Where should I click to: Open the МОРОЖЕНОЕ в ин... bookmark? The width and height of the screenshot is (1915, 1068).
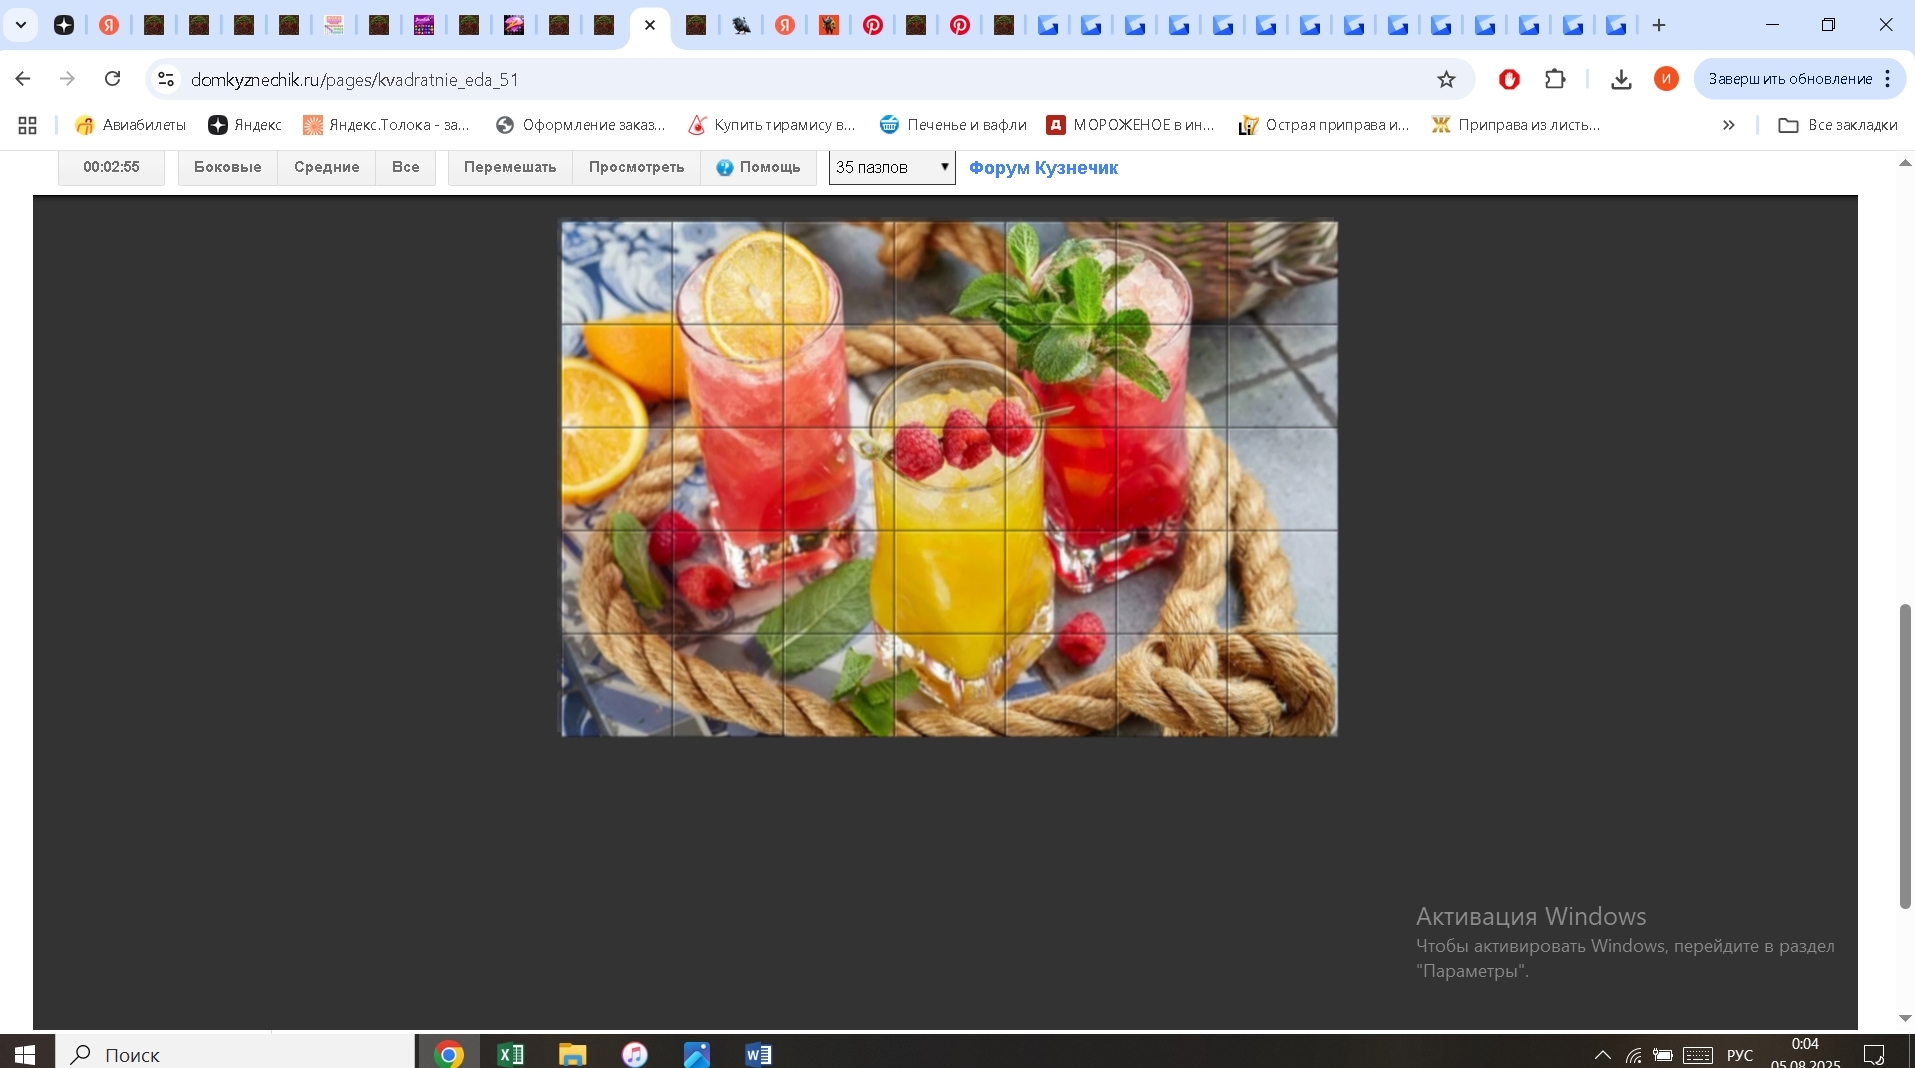(1130, 125)
